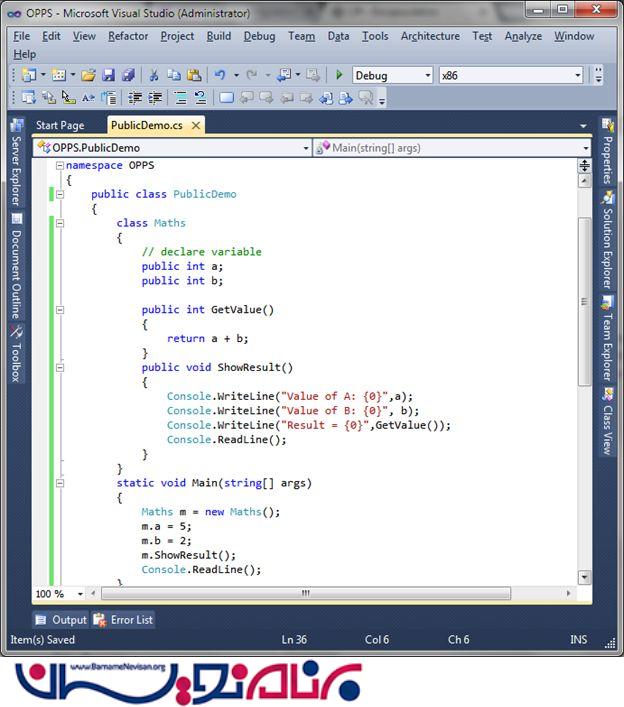Viewport: 624px width, 707px height.
Task: Click the Open File folder icon
Action: pyautogui.click(x=88, y=75)
